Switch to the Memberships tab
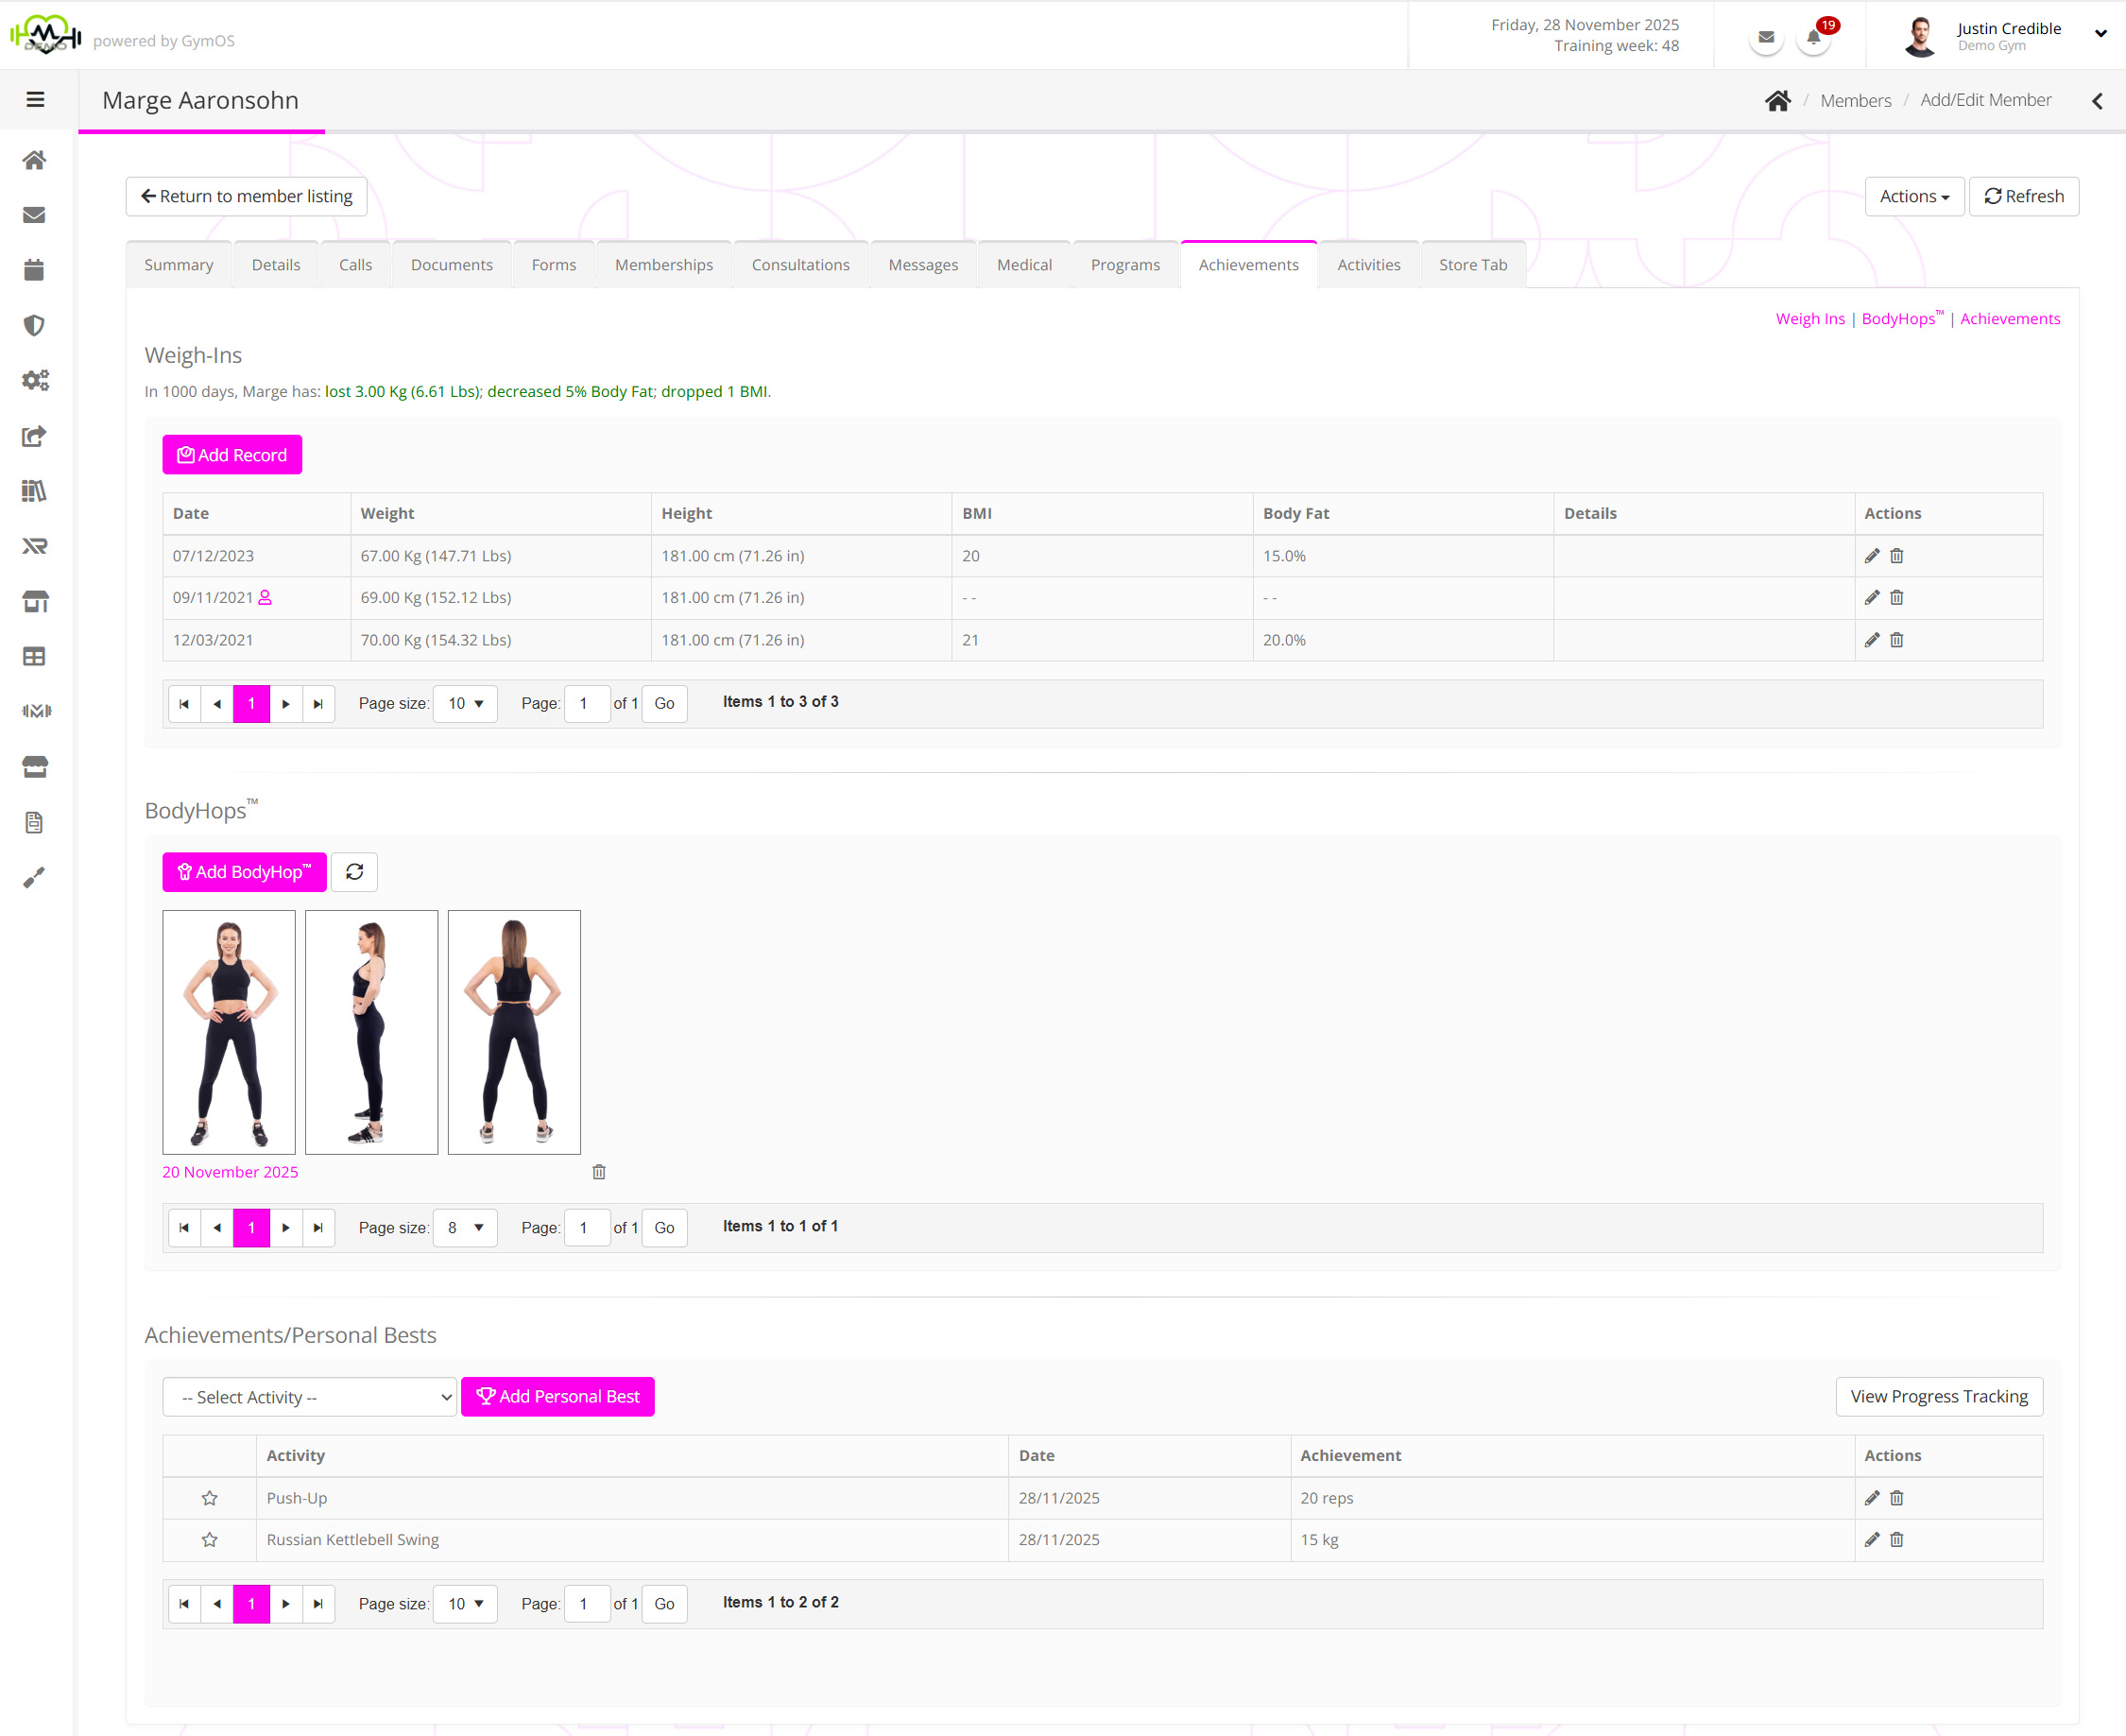This screenshot has width=2126, height=1736. point(663,265)
